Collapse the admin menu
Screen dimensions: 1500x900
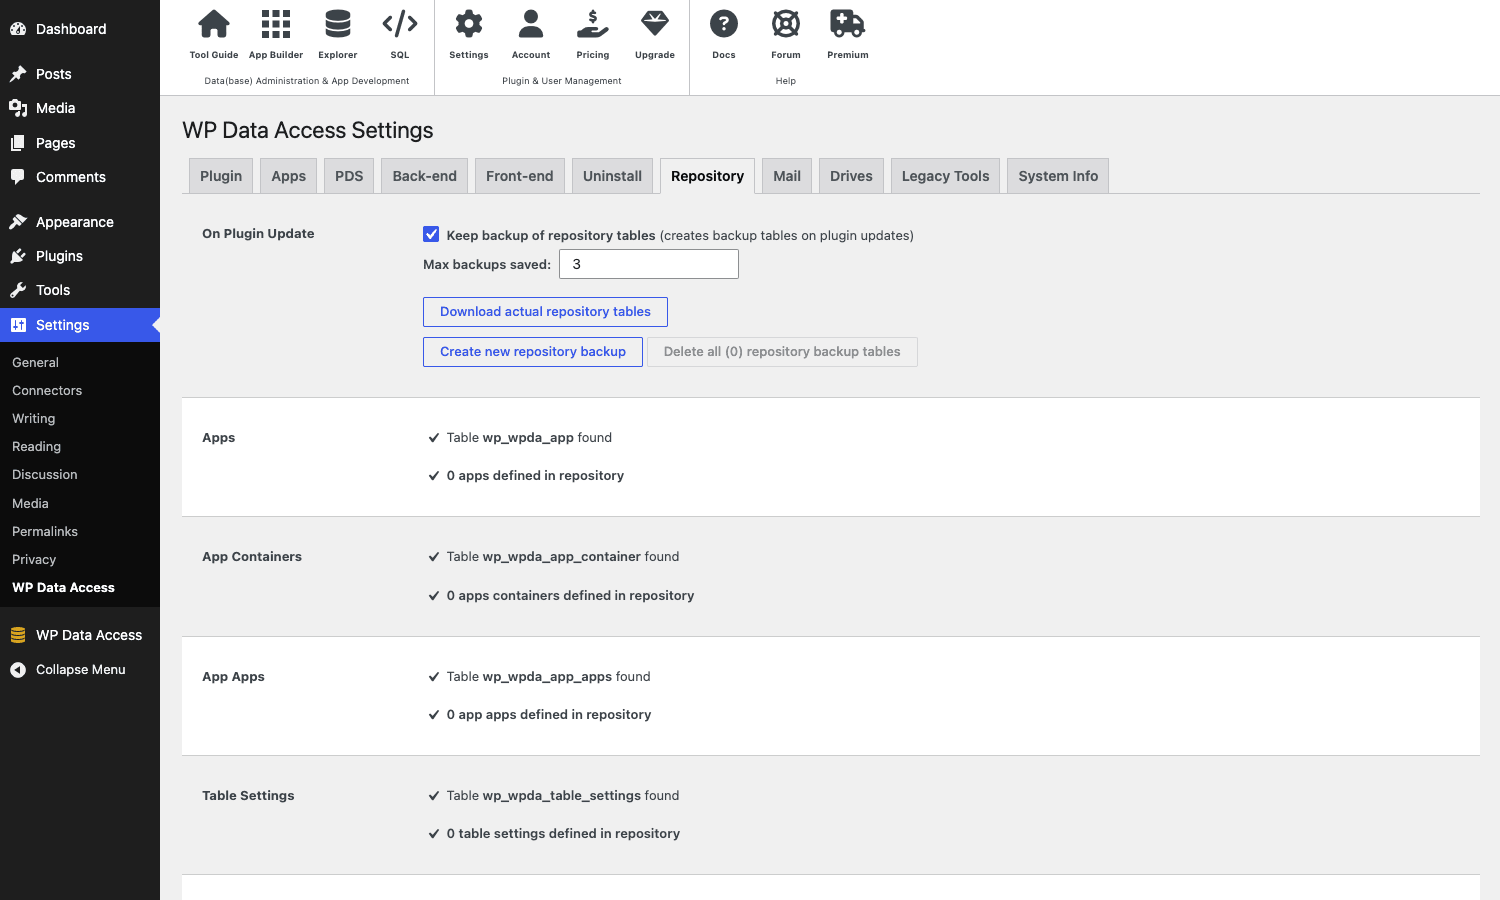[80, 670]
